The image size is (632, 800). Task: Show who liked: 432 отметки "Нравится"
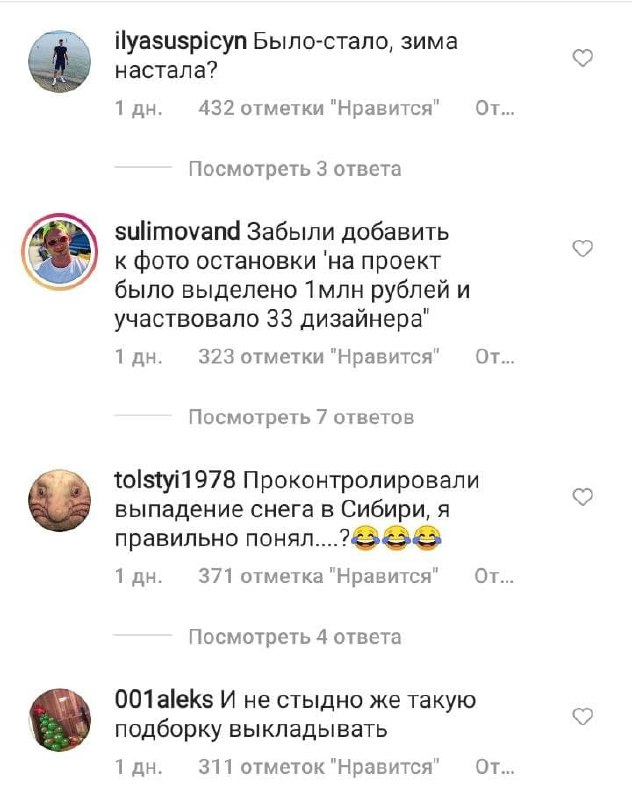319,108
